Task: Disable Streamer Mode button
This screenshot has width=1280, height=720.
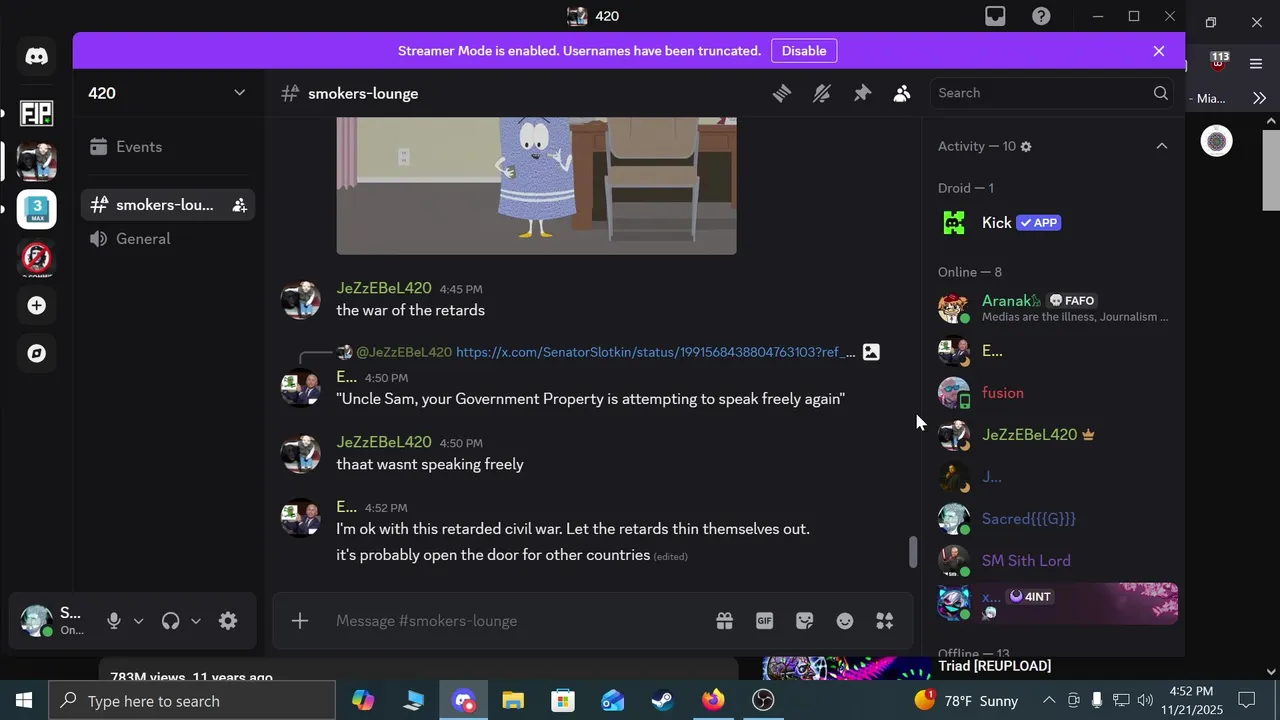Action: tap(804, 51)
